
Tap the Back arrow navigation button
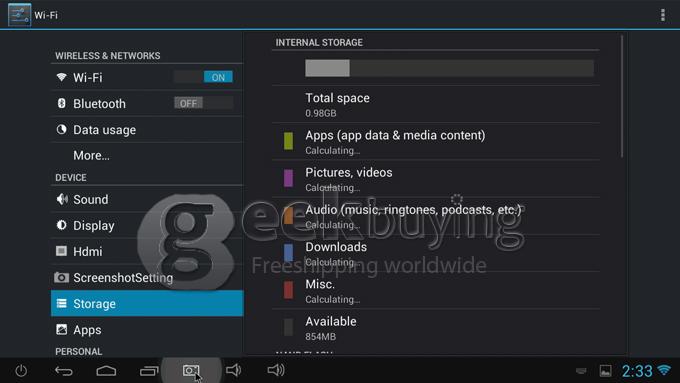(x=64, y=370)
